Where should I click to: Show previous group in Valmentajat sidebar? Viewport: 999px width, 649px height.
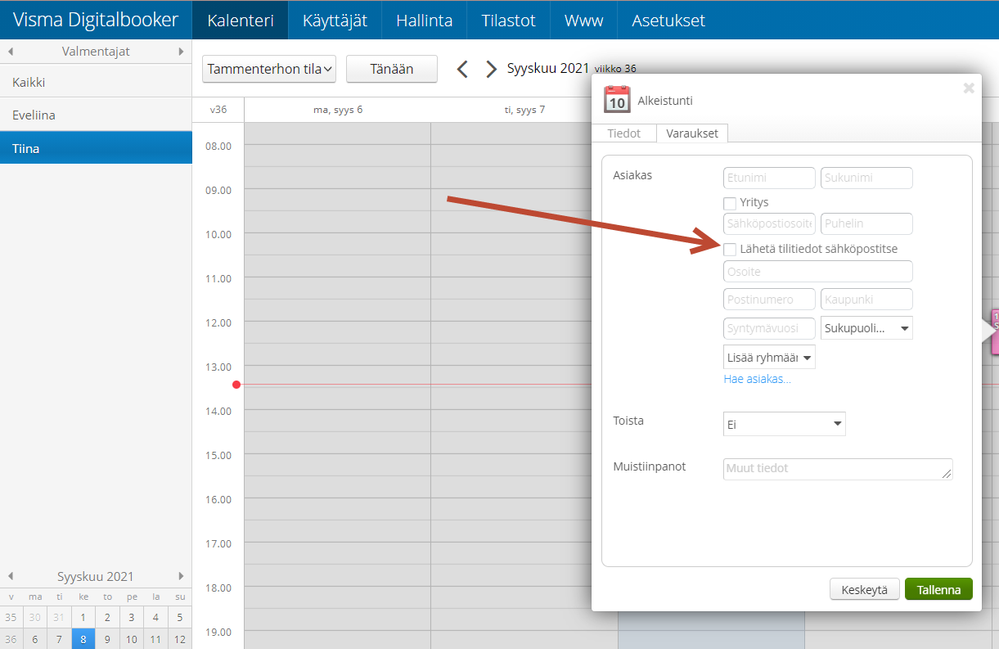click(11, 52)
